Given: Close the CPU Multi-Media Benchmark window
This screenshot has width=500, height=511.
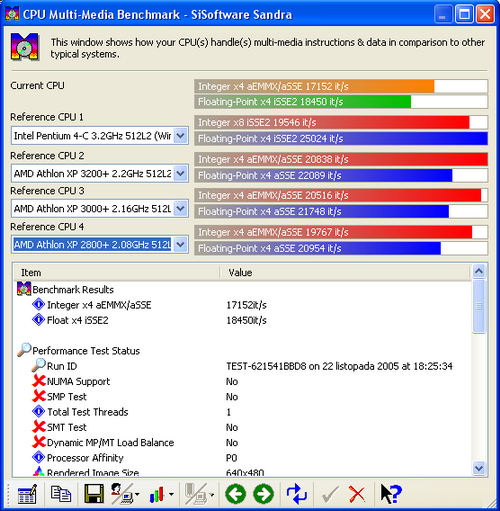Looking at the screenshot, I should coord(485,14).
